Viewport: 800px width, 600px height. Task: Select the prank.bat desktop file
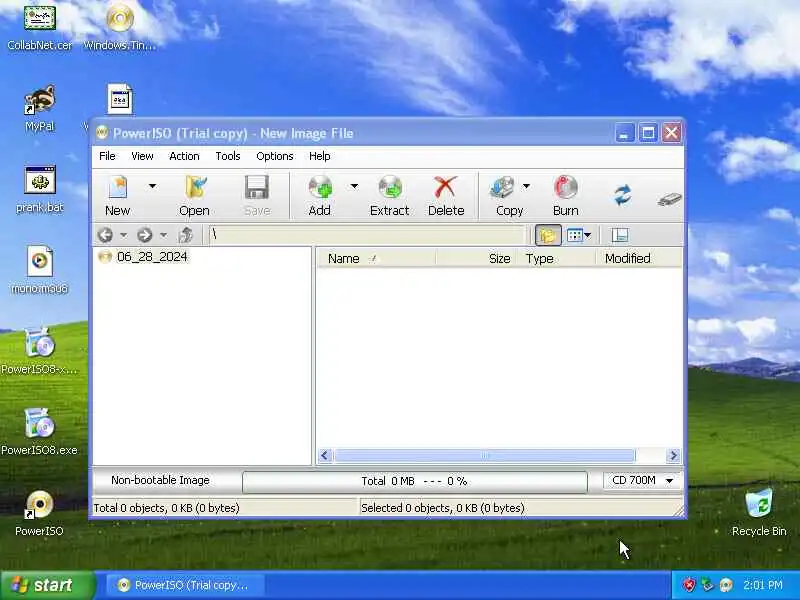[x=39, y=189]
